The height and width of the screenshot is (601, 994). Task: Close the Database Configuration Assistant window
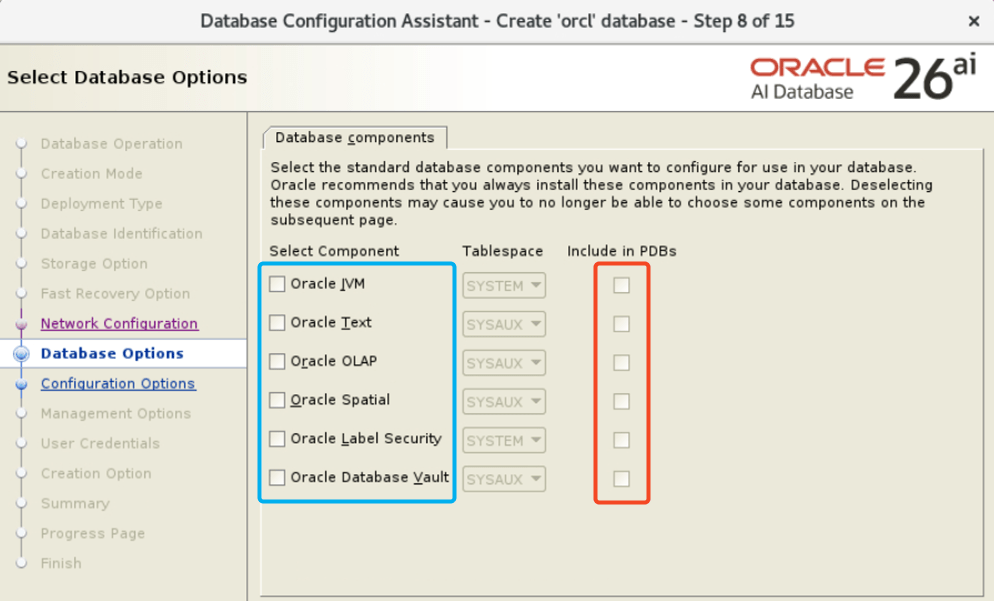pos(974,20)
